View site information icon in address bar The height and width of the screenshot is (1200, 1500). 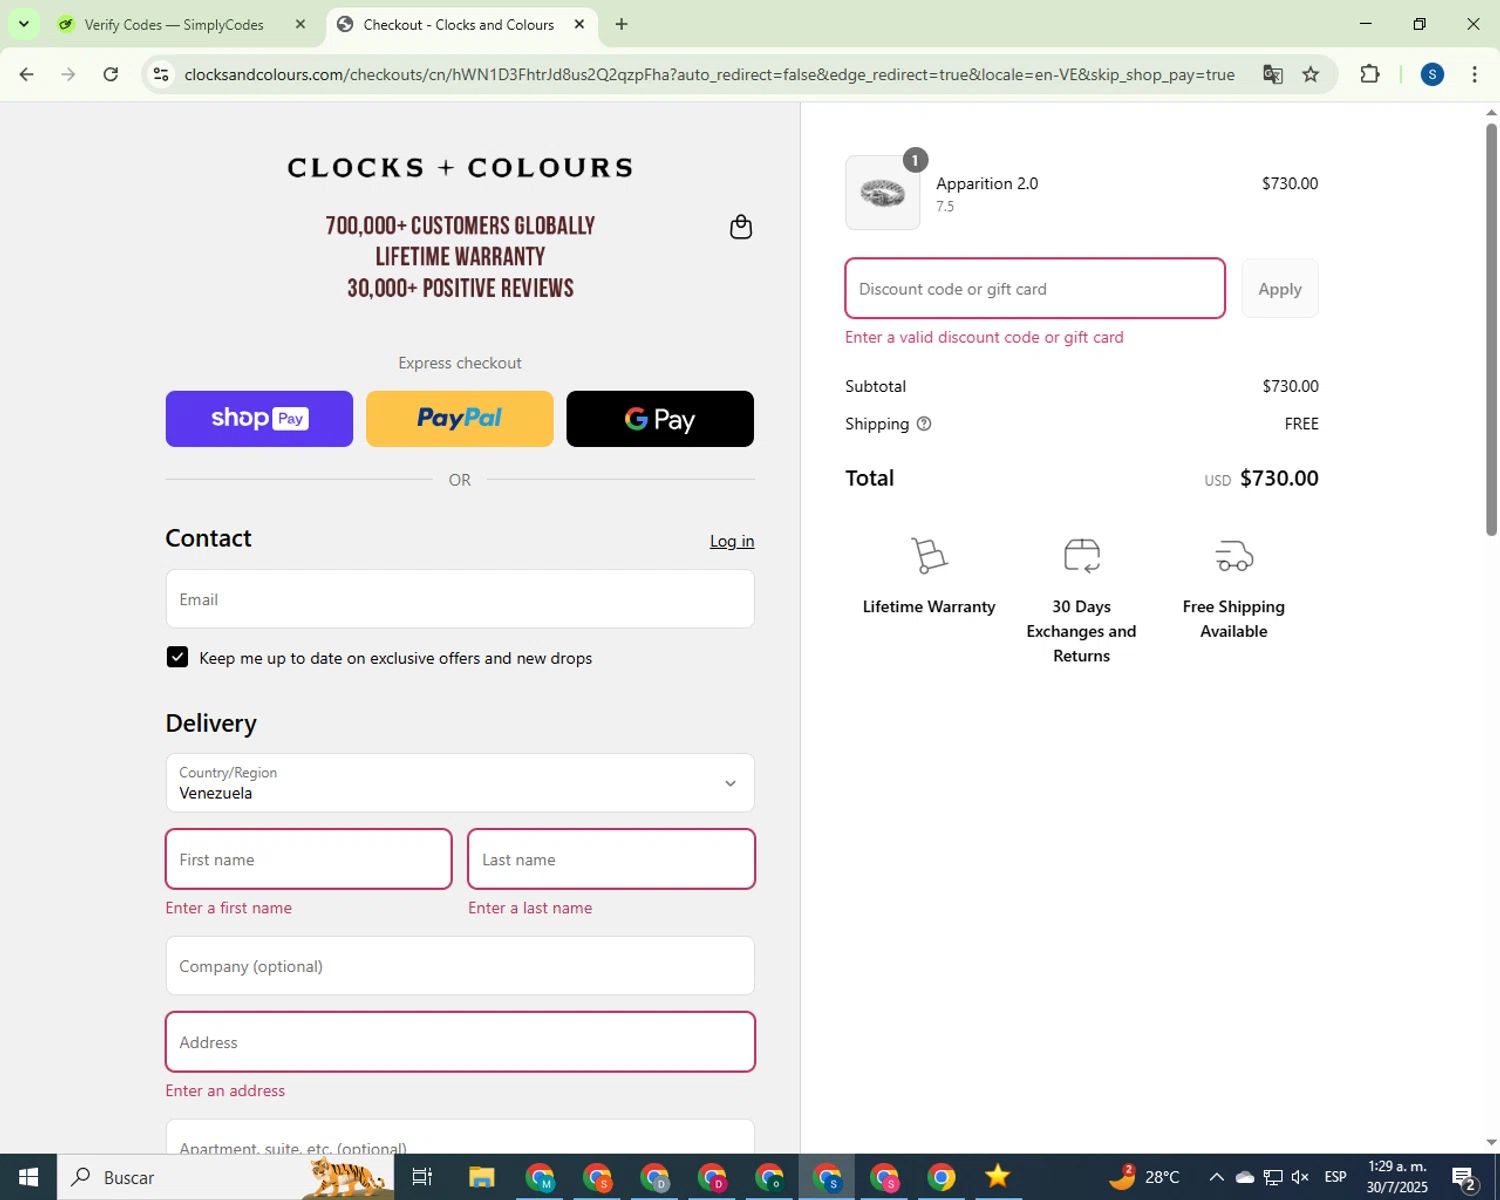161,74
